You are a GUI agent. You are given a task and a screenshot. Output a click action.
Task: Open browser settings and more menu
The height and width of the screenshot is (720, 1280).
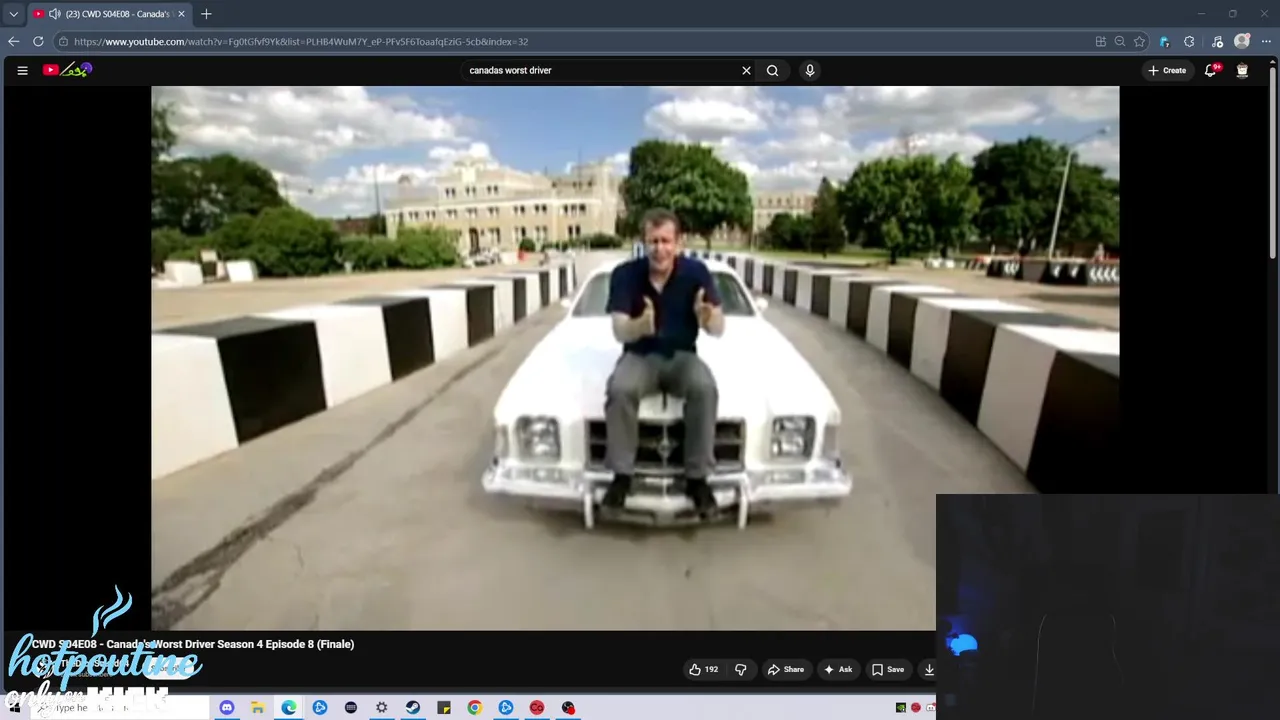(x=1266, y=41)
